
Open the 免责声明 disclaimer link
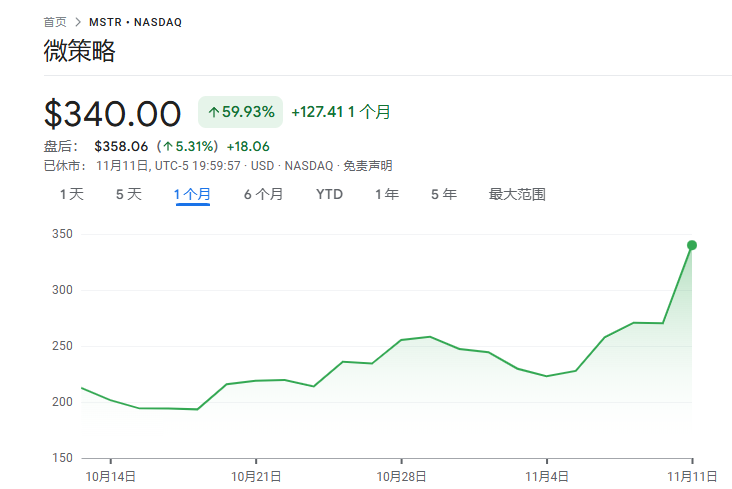(x=368, y=165)
